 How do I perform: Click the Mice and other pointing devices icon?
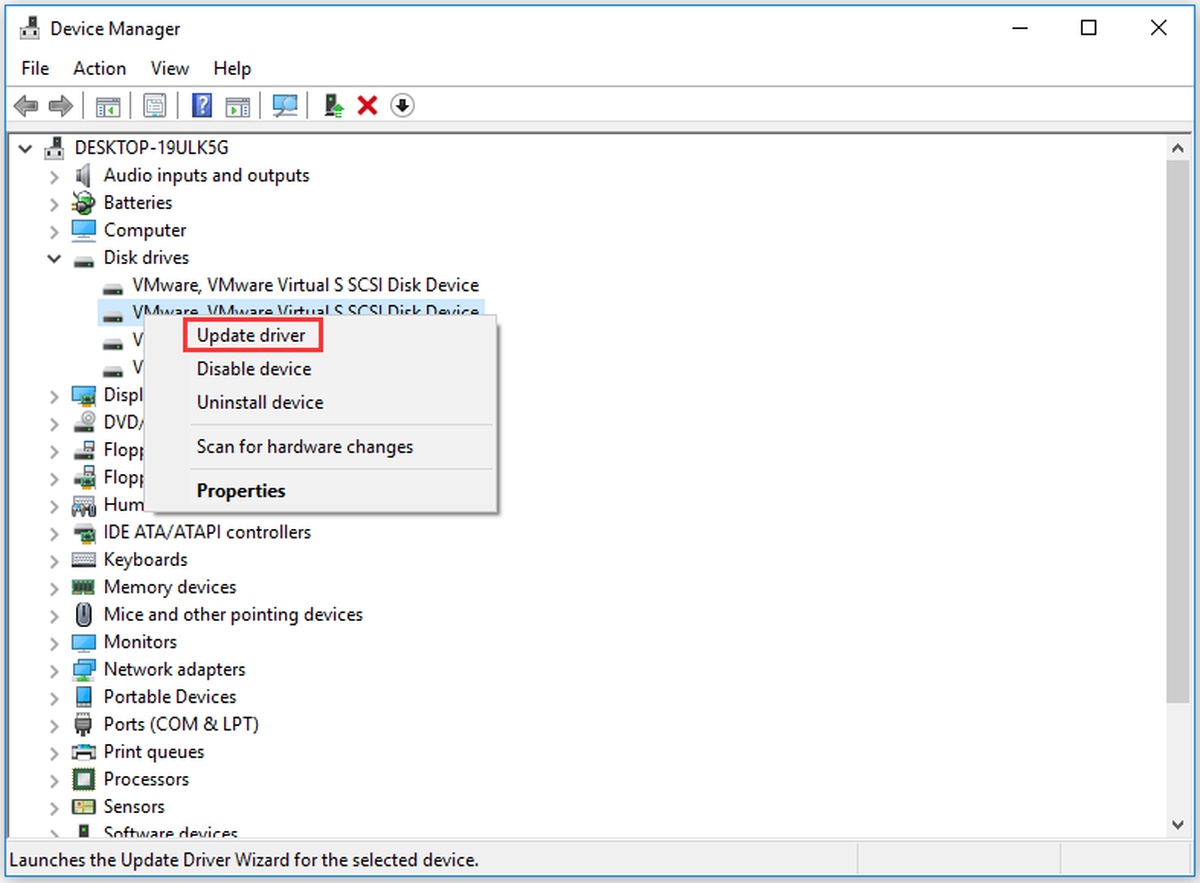84,615
